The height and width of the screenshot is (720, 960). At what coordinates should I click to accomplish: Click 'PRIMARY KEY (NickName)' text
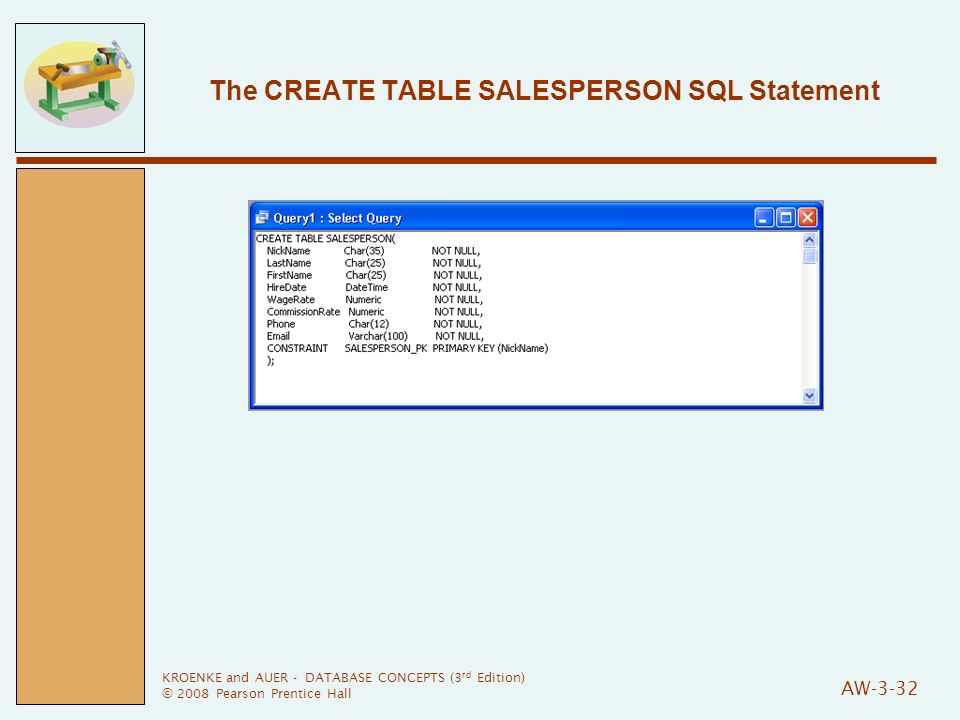(490, 348)
